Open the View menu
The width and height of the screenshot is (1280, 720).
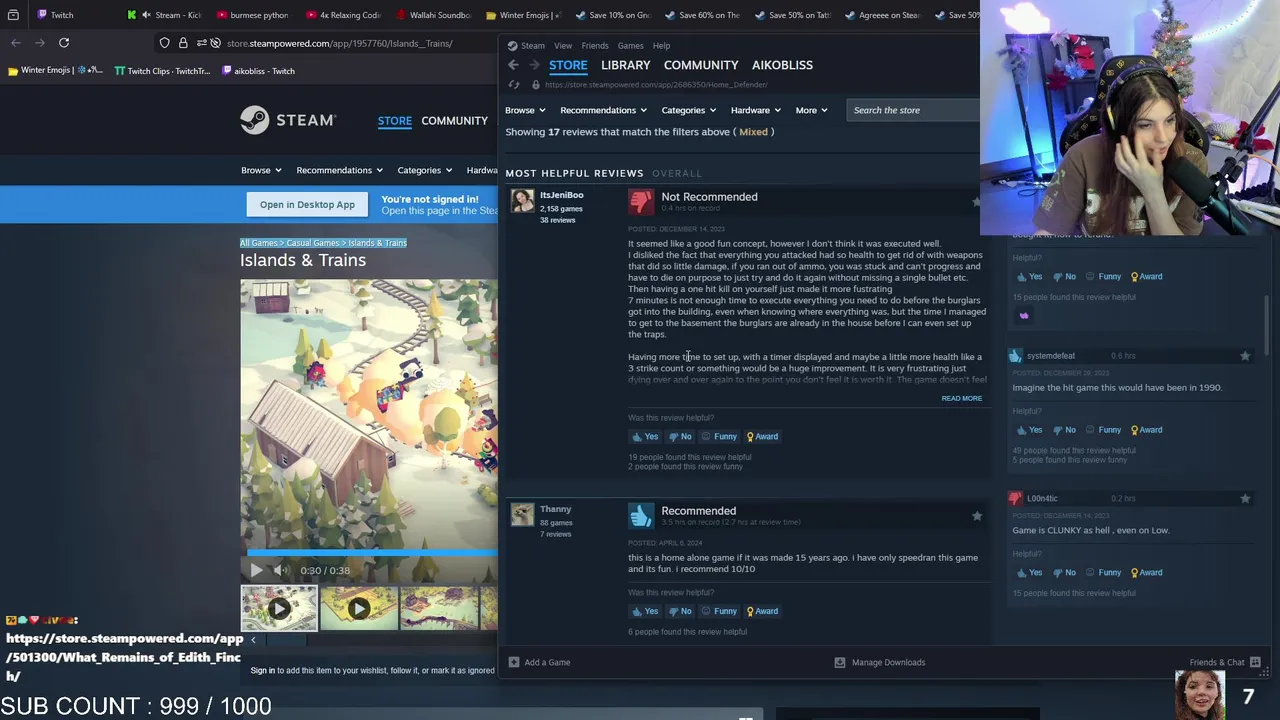pos(563,46)
